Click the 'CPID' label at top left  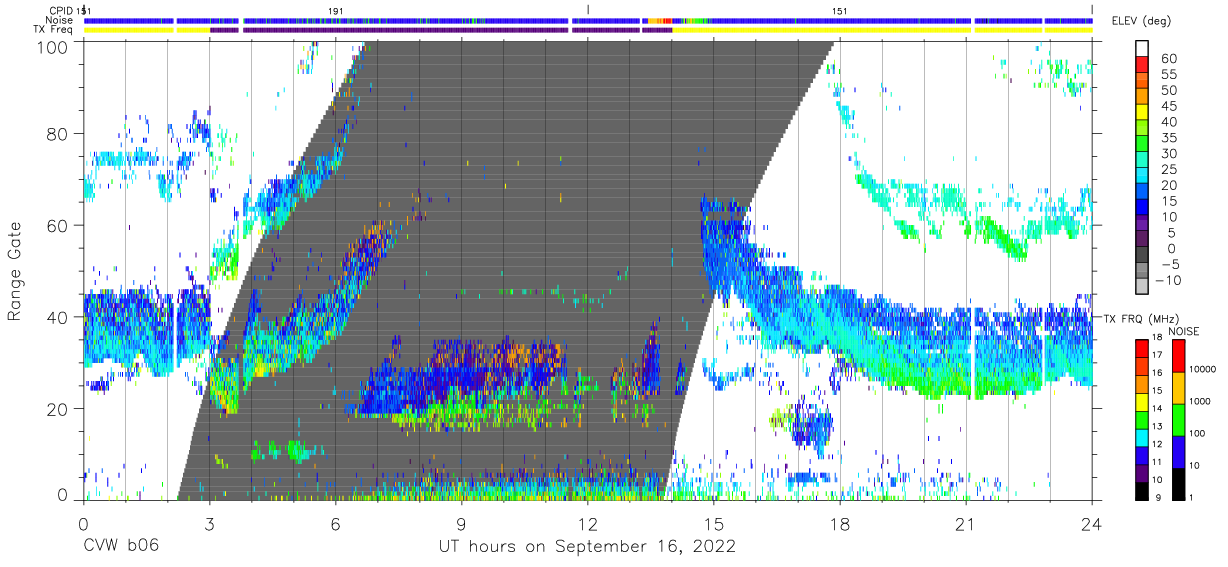click(60, 10)
